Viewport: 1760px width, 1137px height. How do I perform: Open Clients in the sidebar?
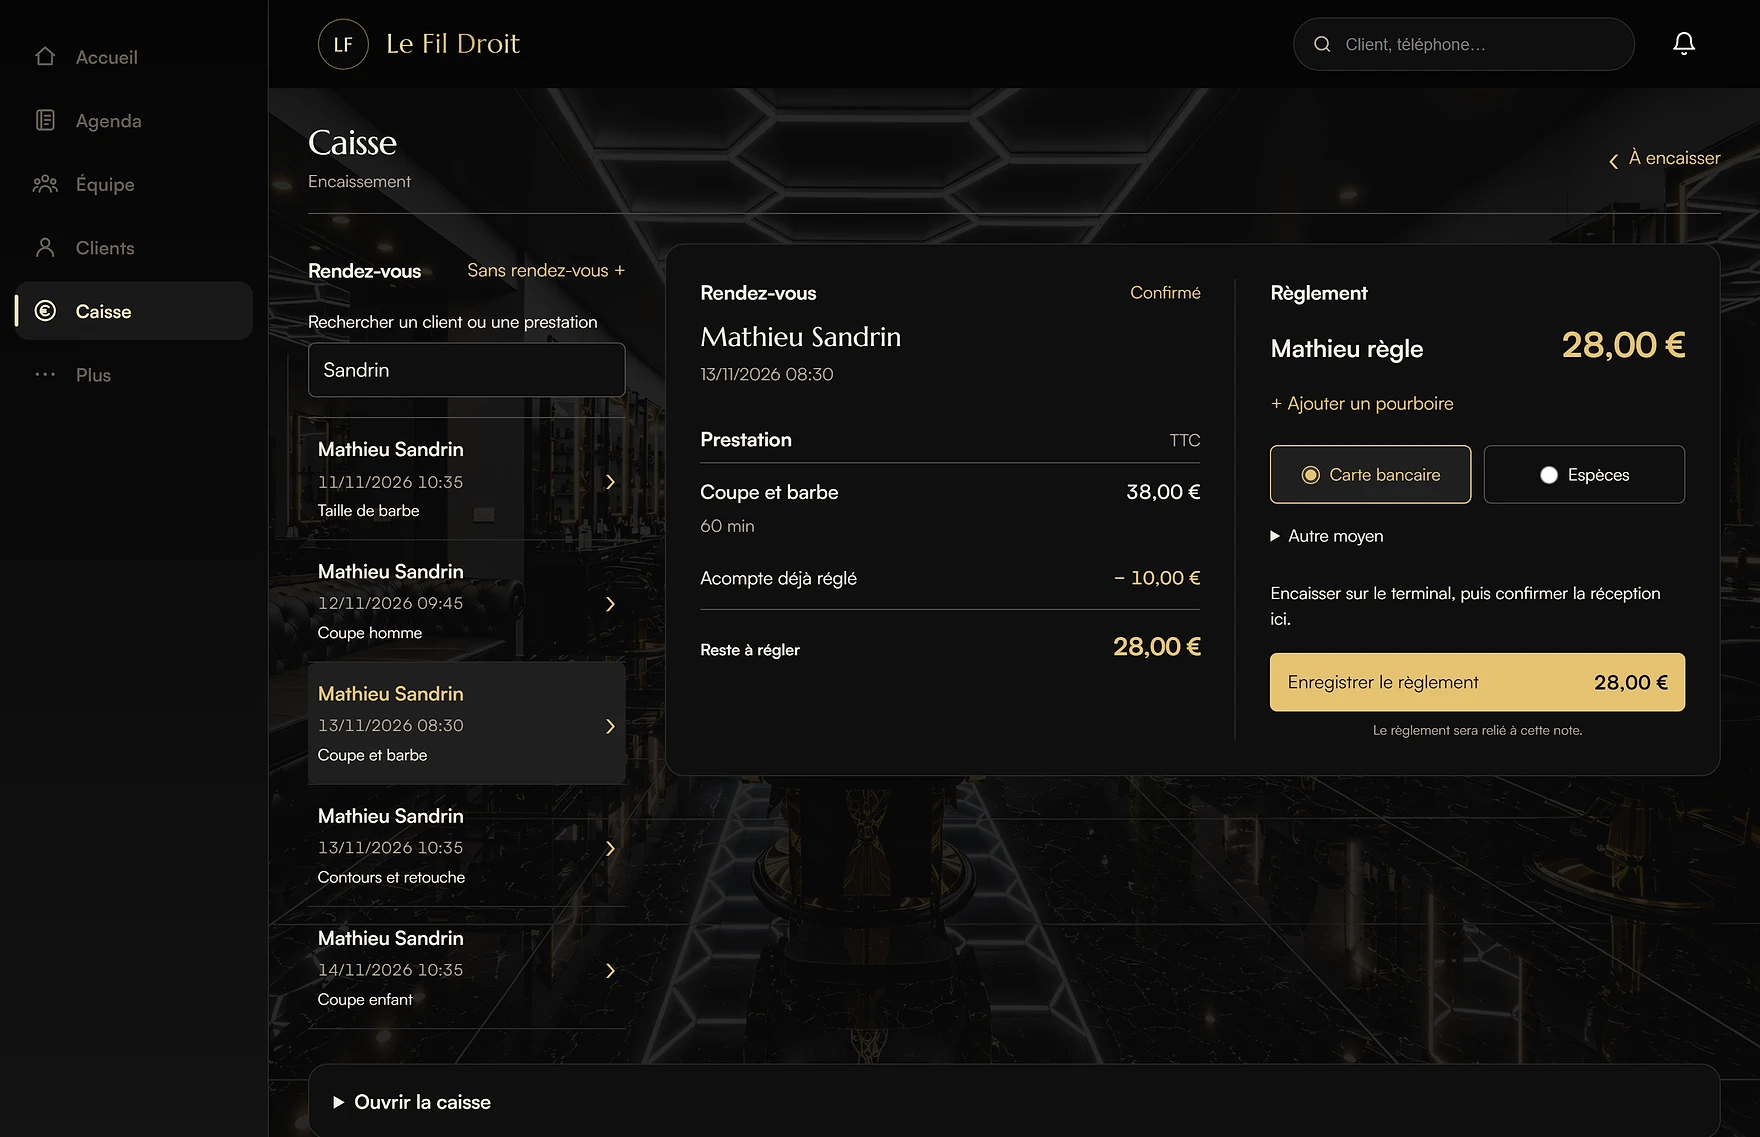click(134, 248)
